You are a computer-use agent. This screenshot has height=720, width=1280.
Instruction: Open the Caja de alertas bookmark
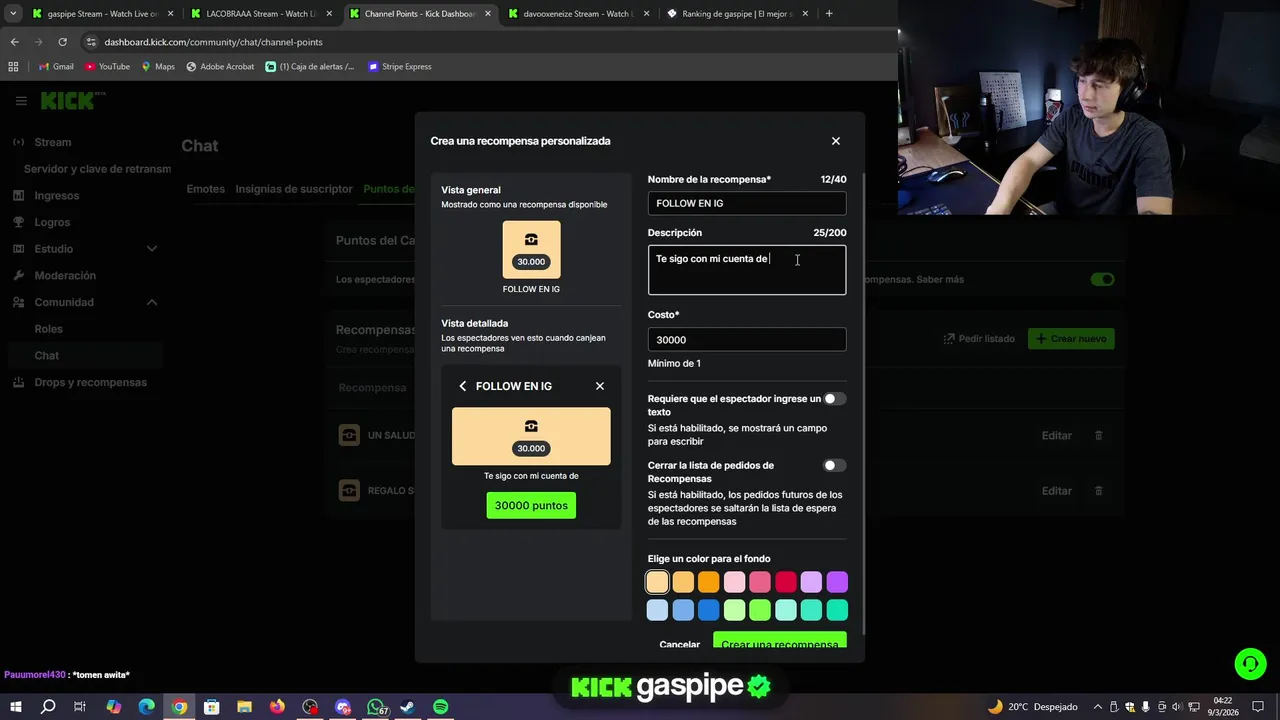point(310,67)
